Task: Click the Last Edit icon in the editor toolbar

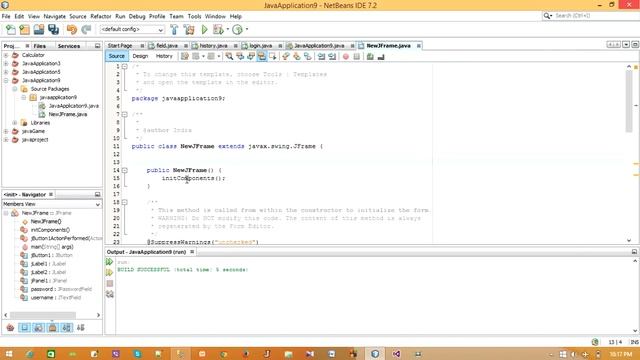Action: [185, 56]
